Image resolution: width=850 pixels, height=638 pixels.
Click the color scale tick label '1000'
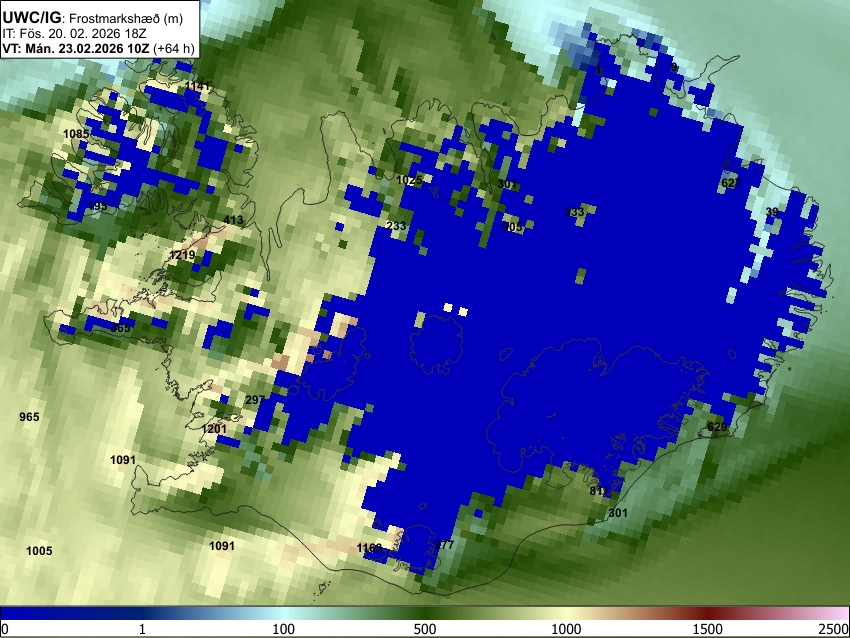tap(566, 629)
